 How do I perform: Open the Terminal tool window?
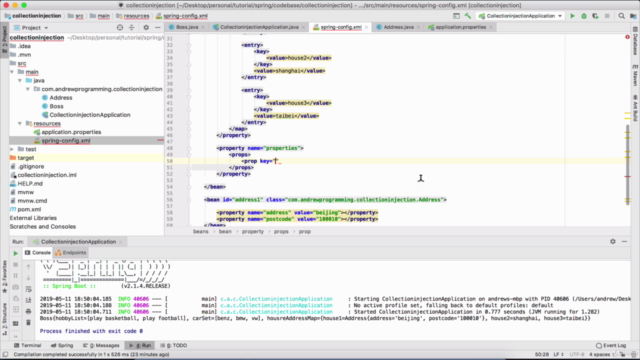(x=27, y=345)
